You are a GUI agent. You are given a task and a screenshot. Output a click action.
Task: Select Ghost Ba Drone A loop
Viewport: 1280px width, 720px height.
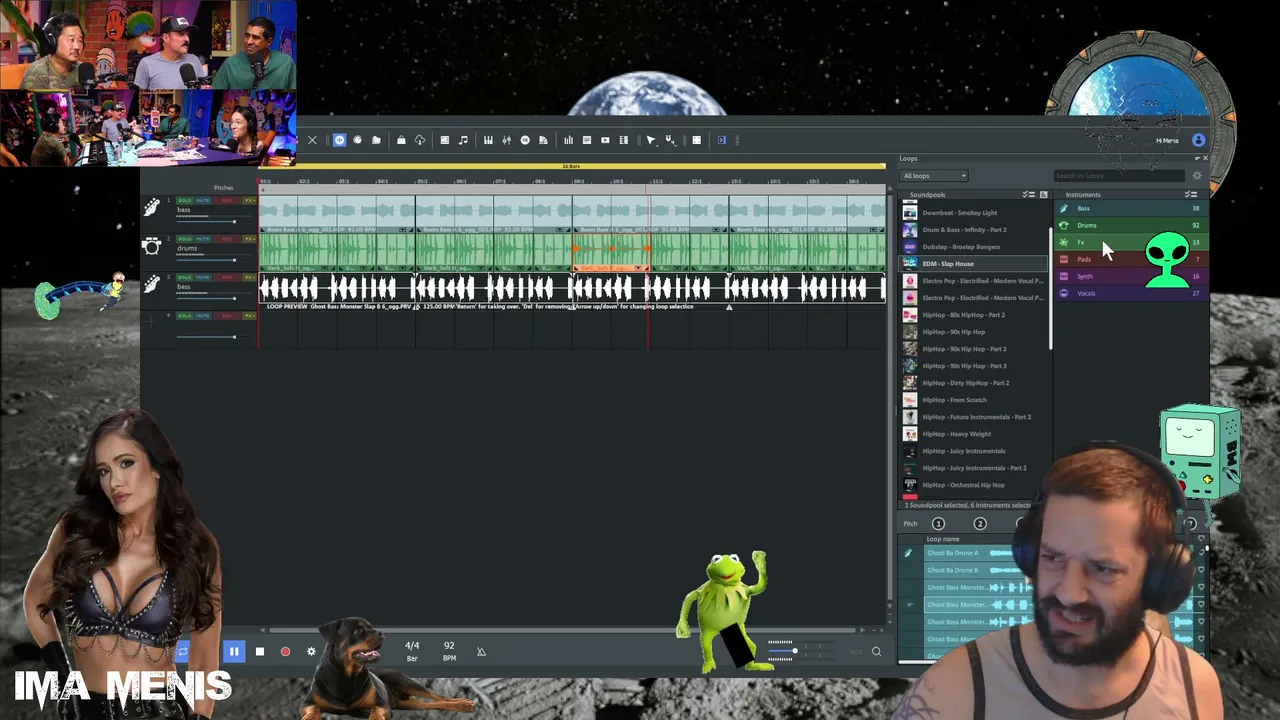coord(953,553)
